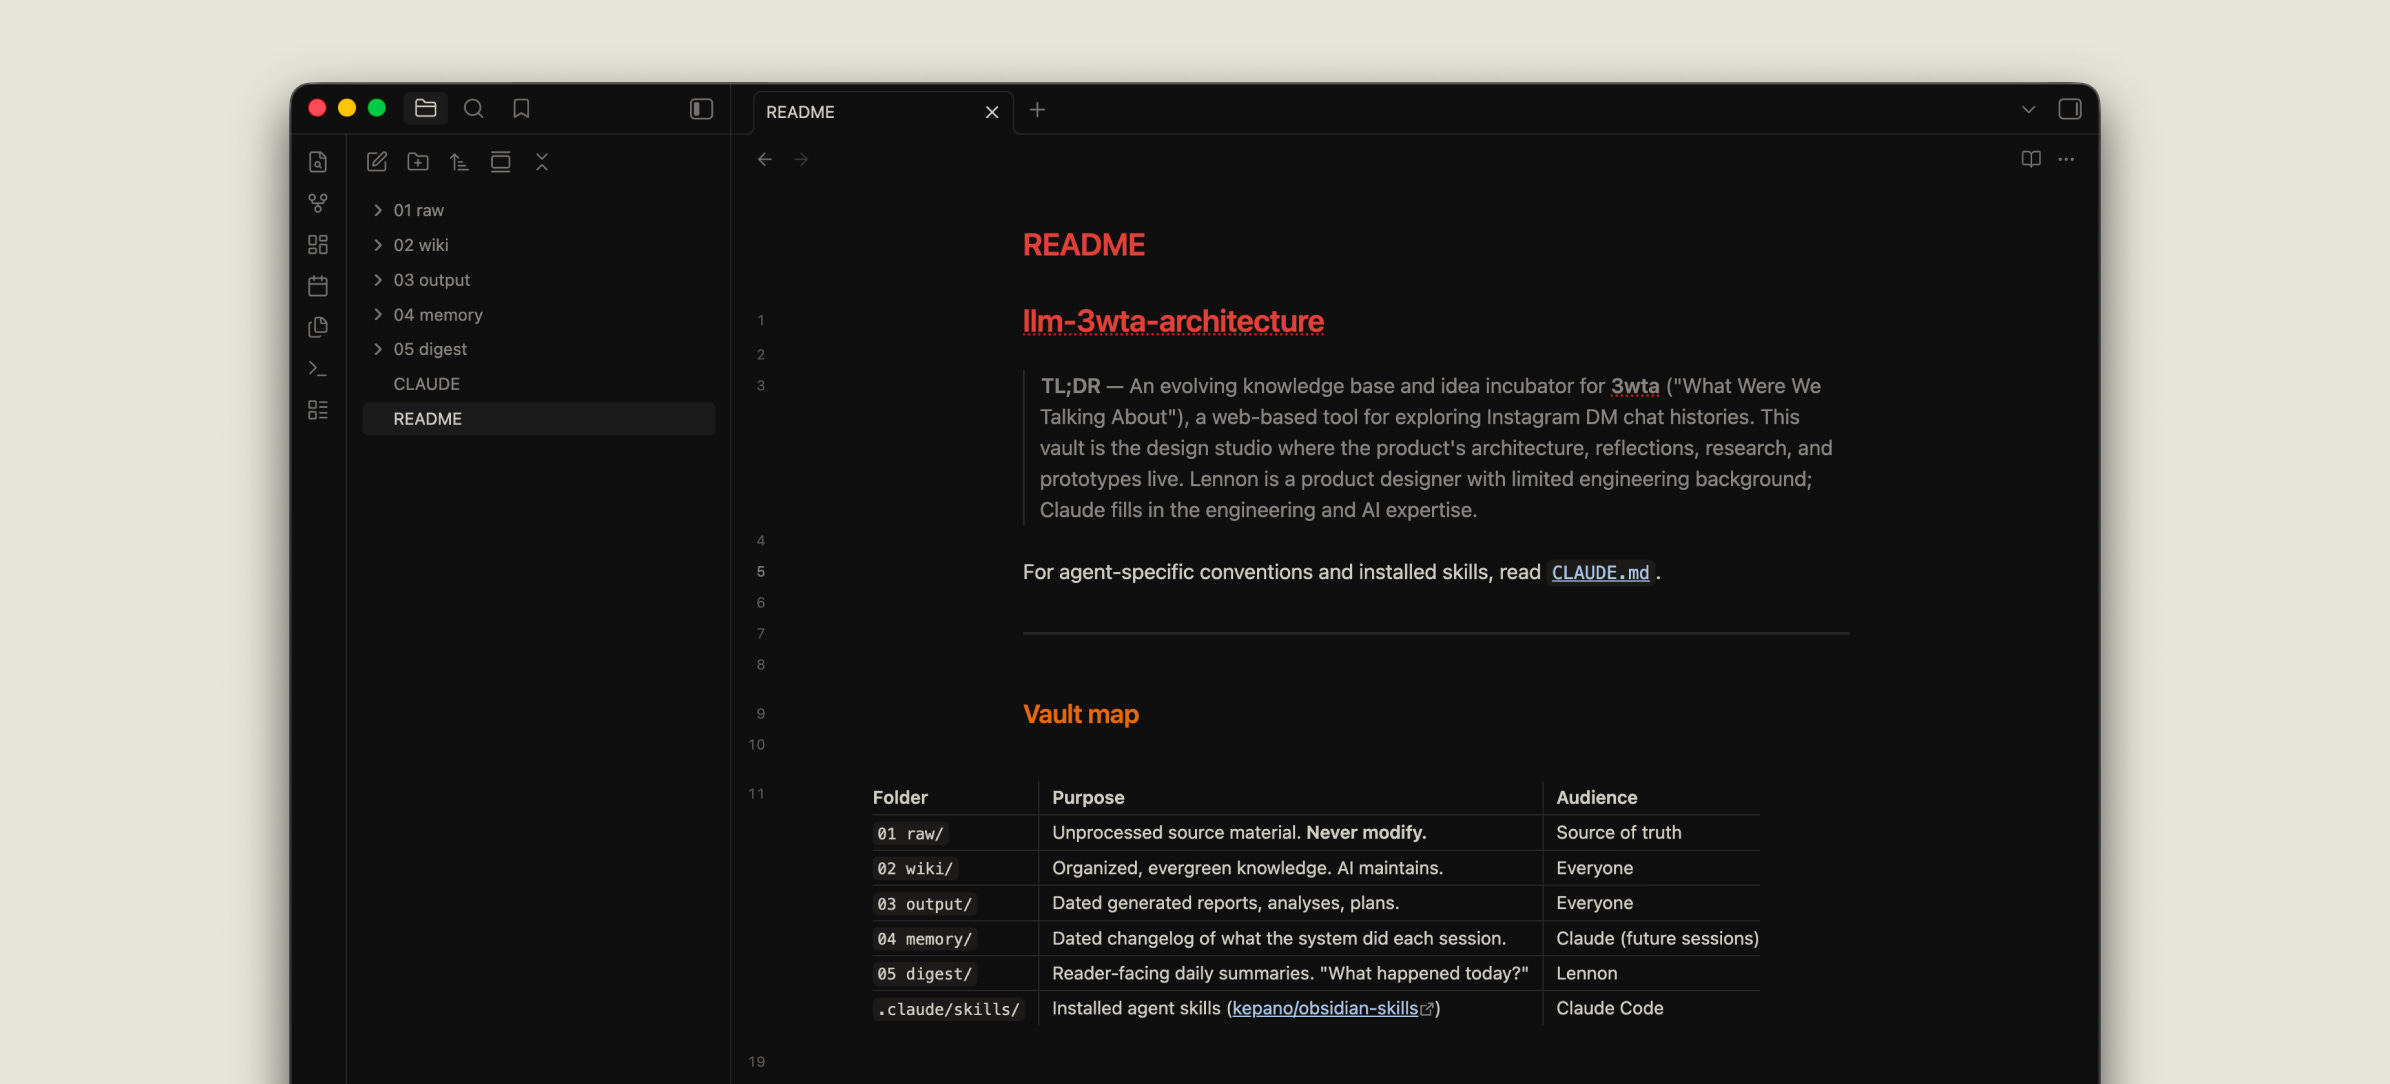2390x1084 pixels.
Task: Click "Everyone" in the 03 output row
Action: point(1595,904)
